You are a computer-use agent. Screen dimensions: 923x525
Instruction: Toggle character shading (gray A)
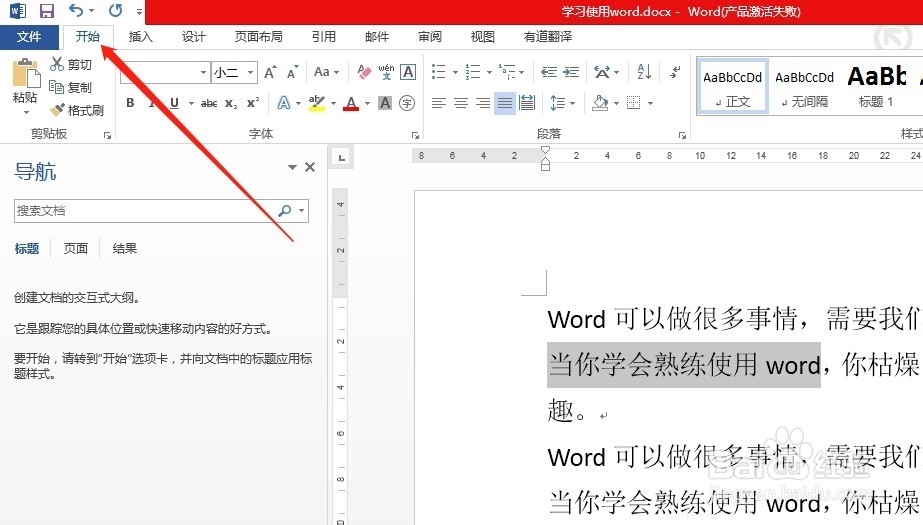pos(385,103)
